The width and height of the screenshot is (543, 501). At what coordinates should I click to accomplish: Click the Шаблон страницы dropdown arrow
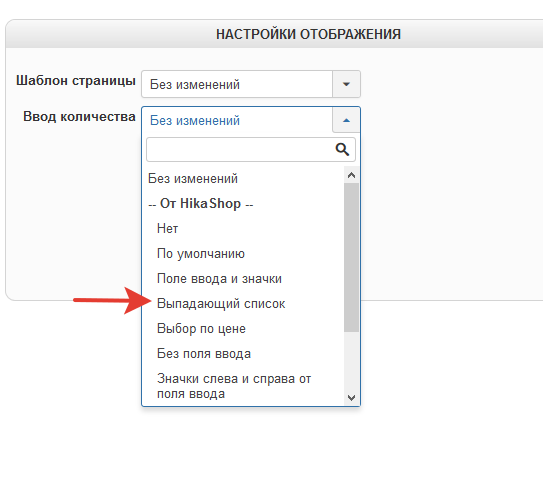coord(346,84)
